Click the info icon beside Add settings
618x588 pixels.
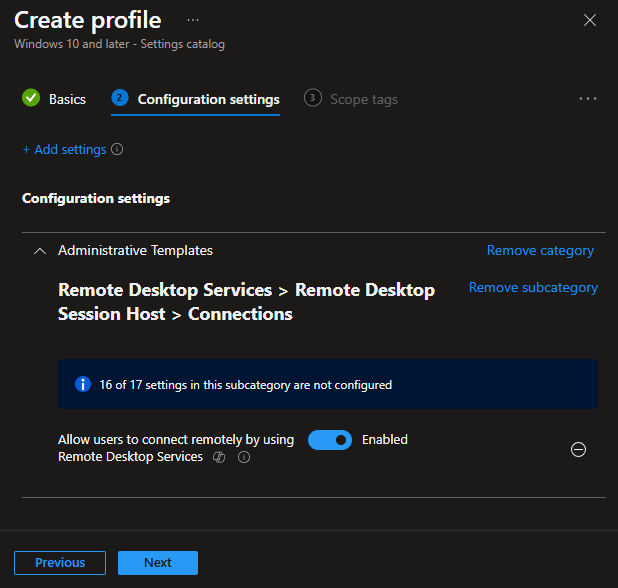pos(117,149)
